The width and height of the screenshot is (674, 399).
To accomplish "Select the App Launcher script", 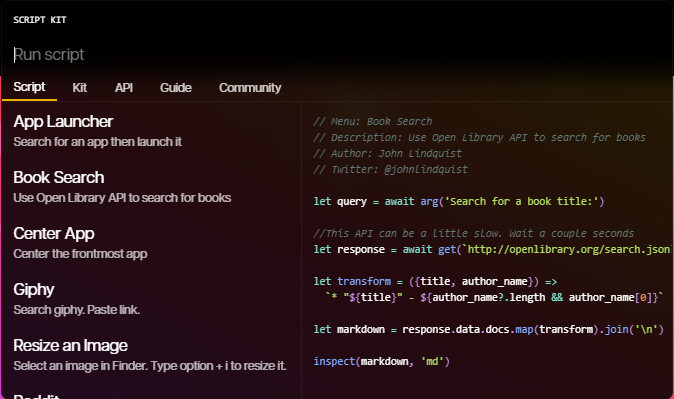I will pyautogui.click(x=151, y=130).
